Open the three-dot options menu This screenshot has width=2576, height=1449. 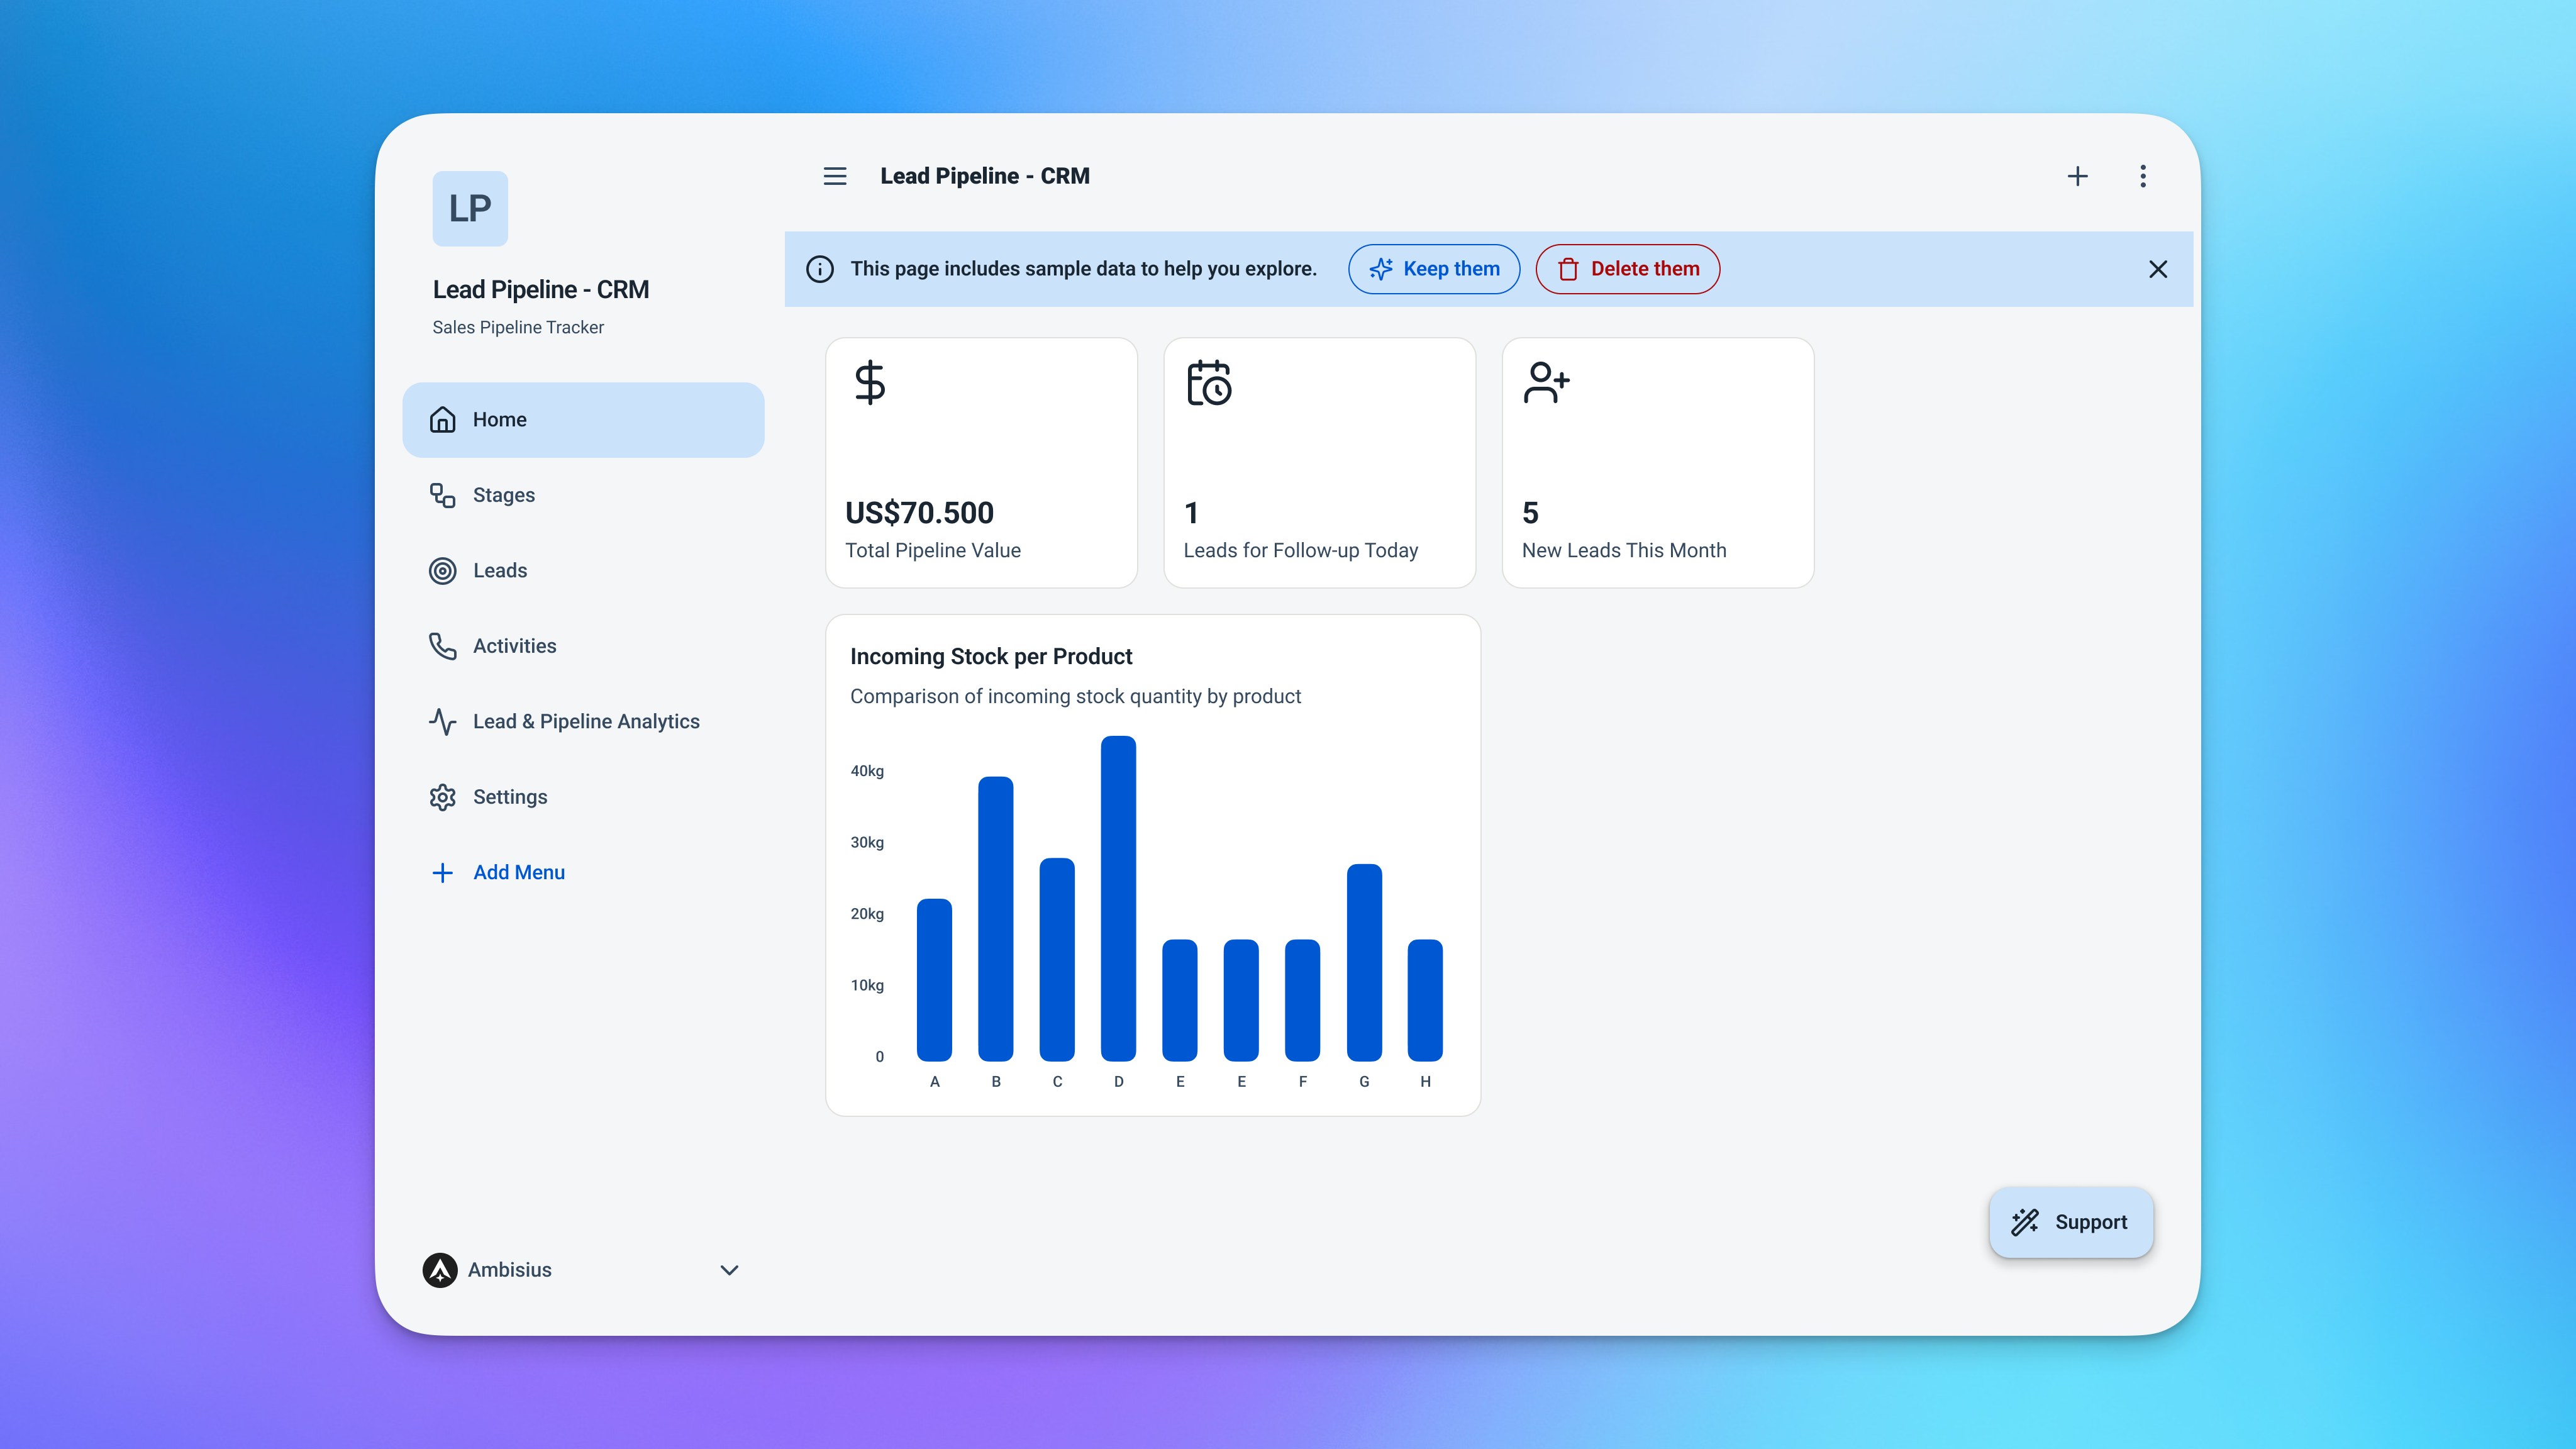click(x=2143, y=176)
